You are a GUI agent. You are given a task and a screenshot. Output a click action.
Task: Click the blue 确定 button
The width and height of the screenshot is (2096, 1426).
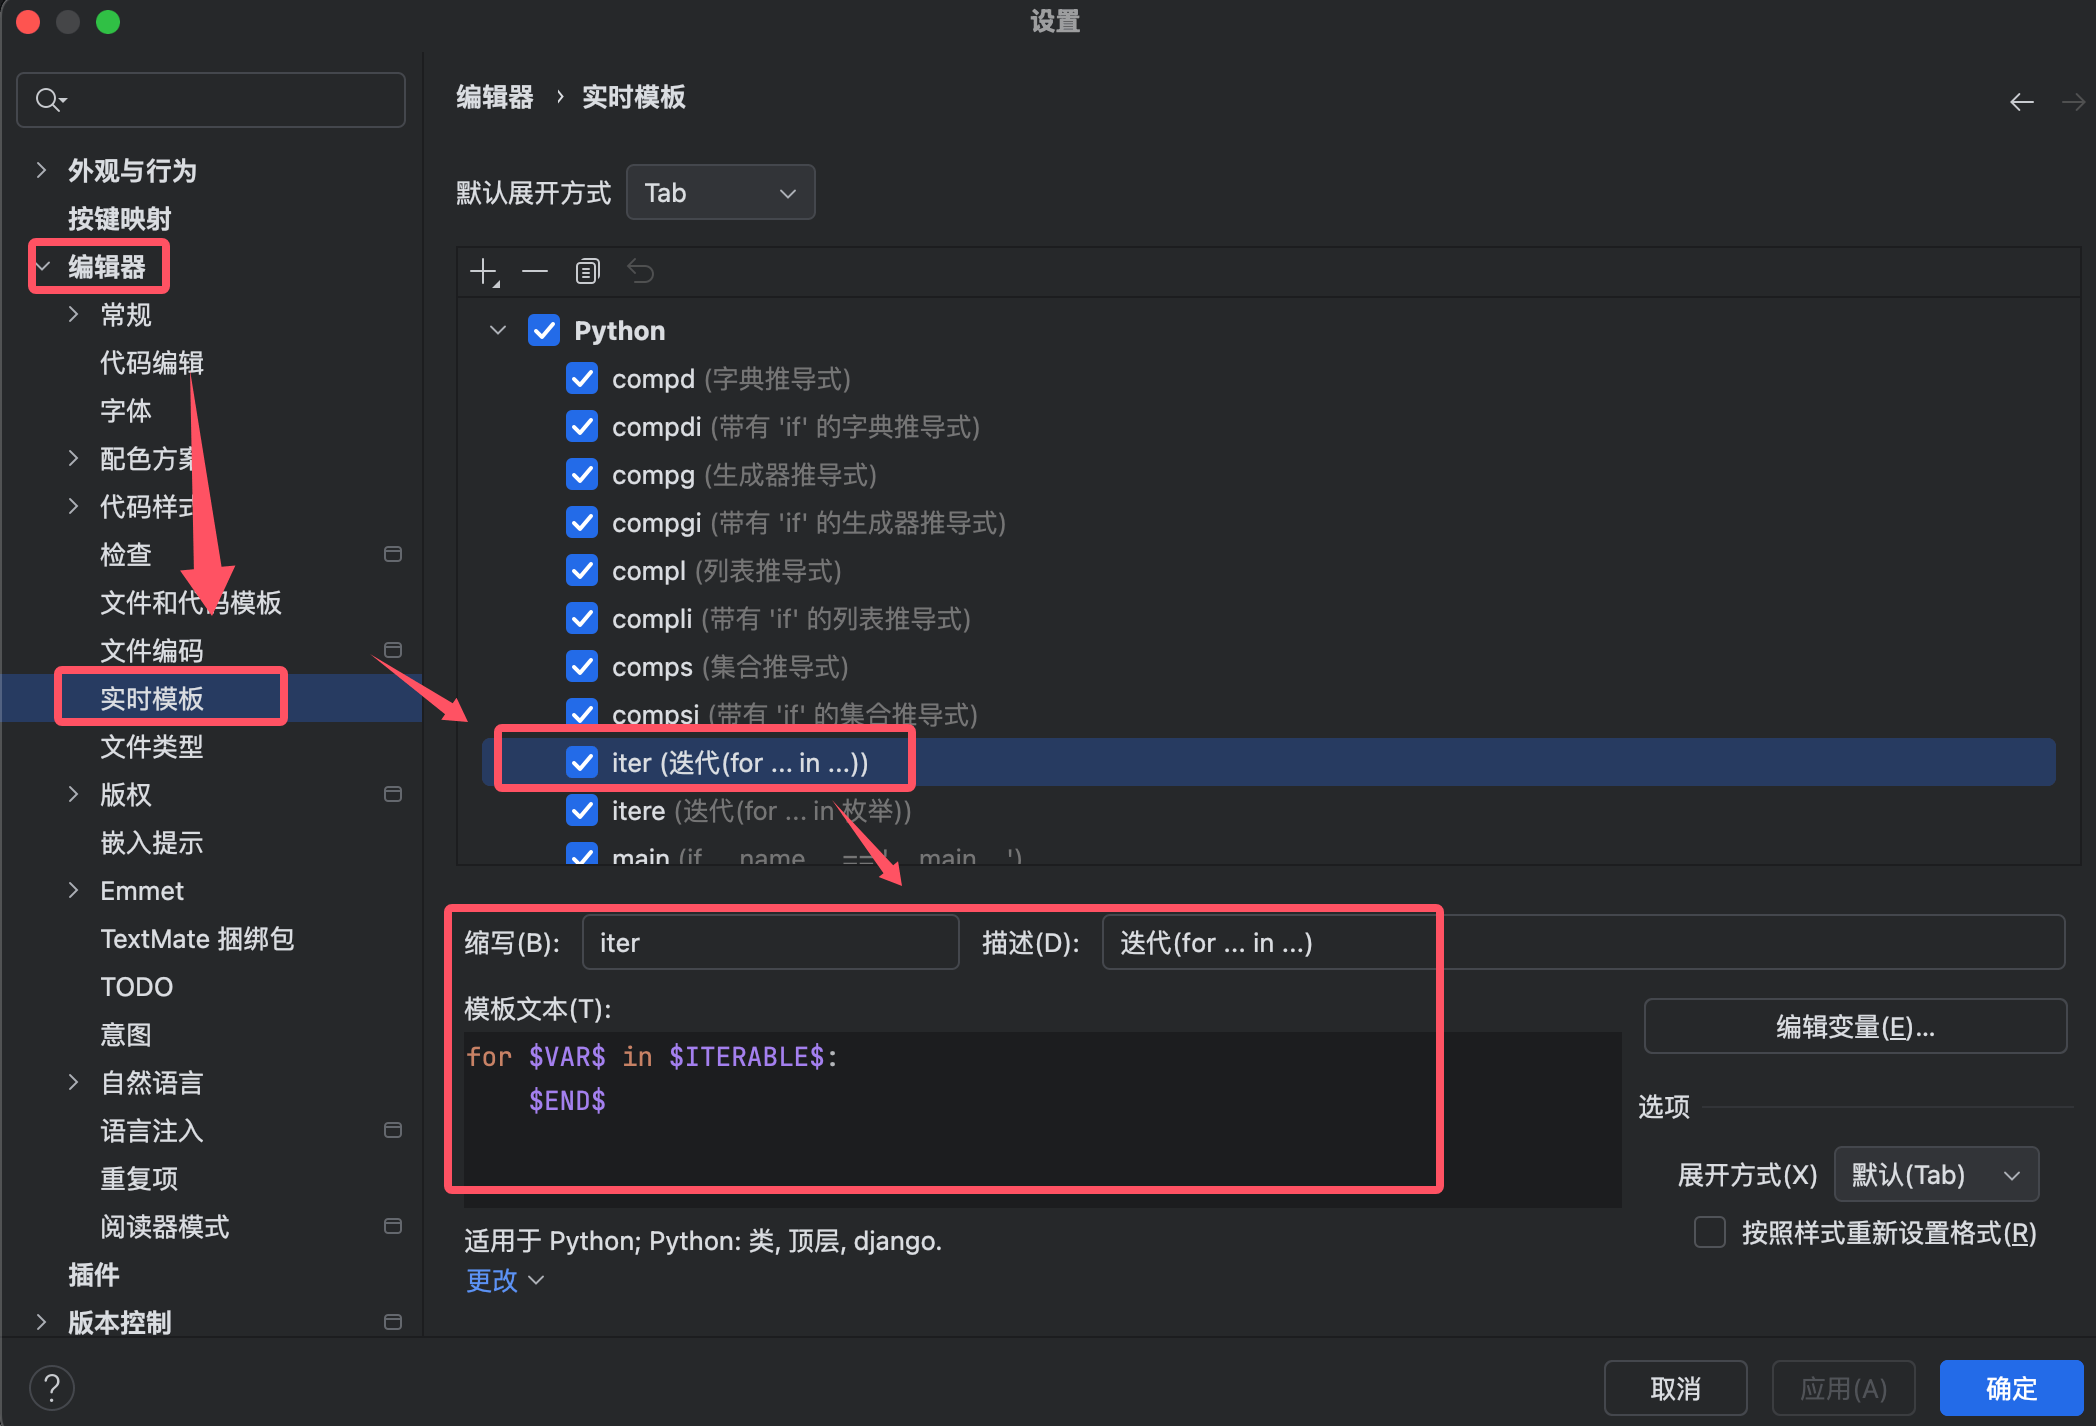point(2010,1388)
